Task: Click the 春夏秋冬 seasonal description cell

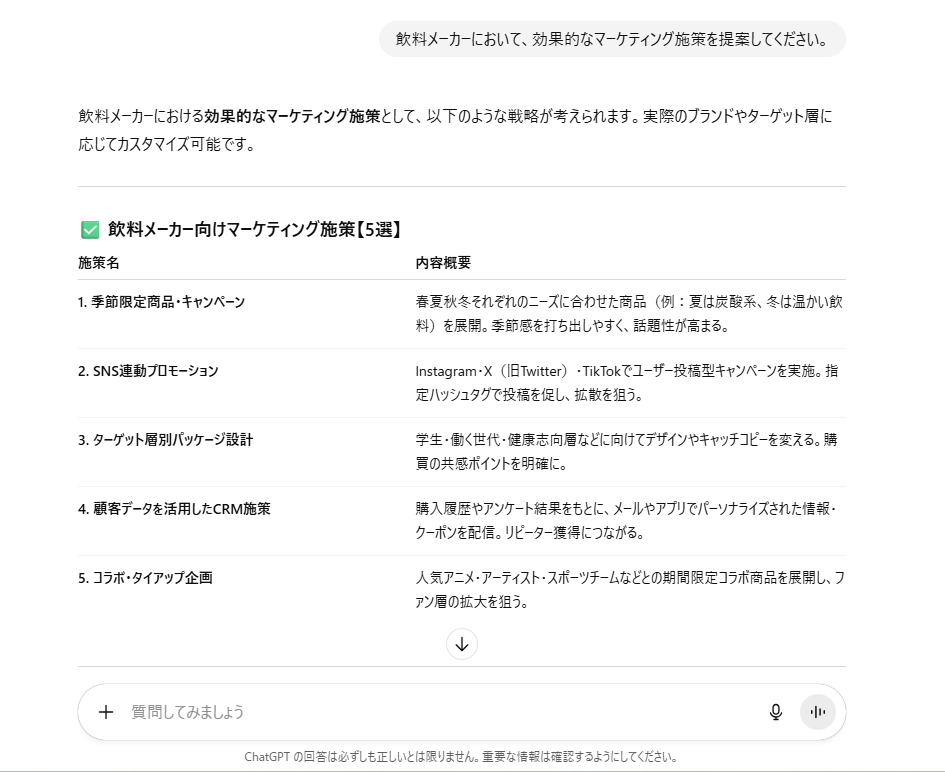Action: (629, 313)
